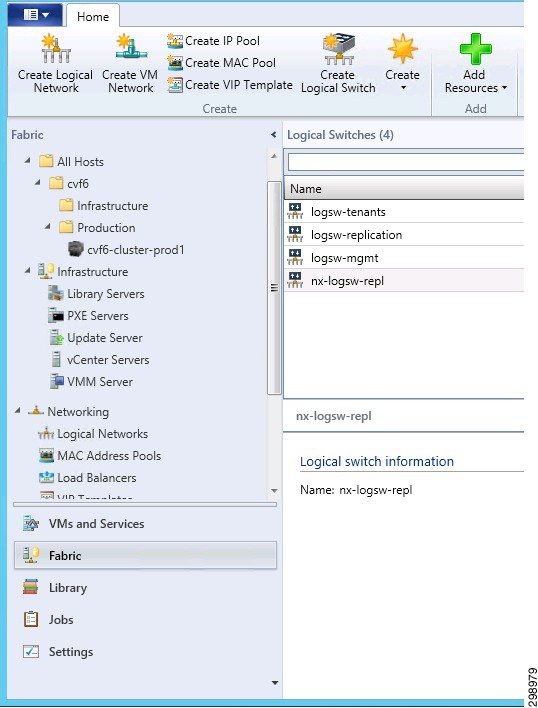Open the application menu dropdown button
The height and width of the screenshot is (708, 538).
36,15
